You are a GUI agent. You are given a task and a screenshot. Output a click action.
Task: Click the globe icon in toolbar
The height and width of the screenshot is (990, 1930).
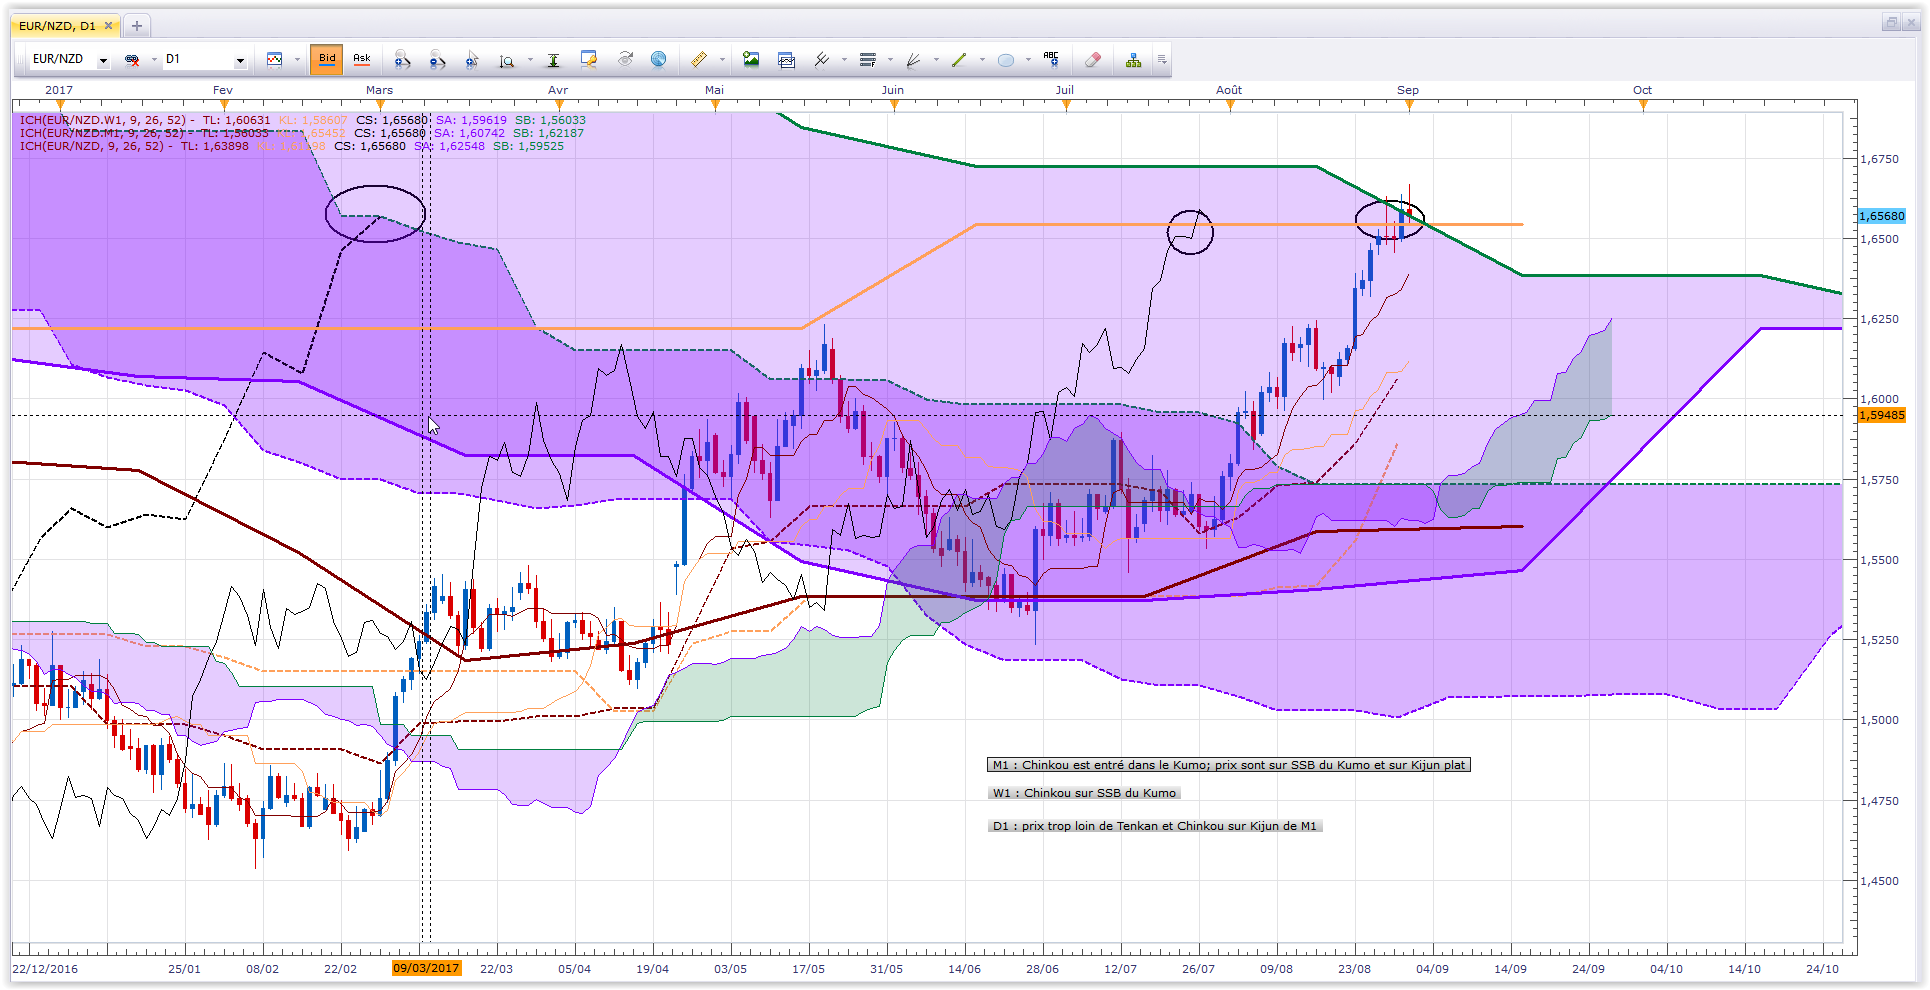(x=658, y=60)
